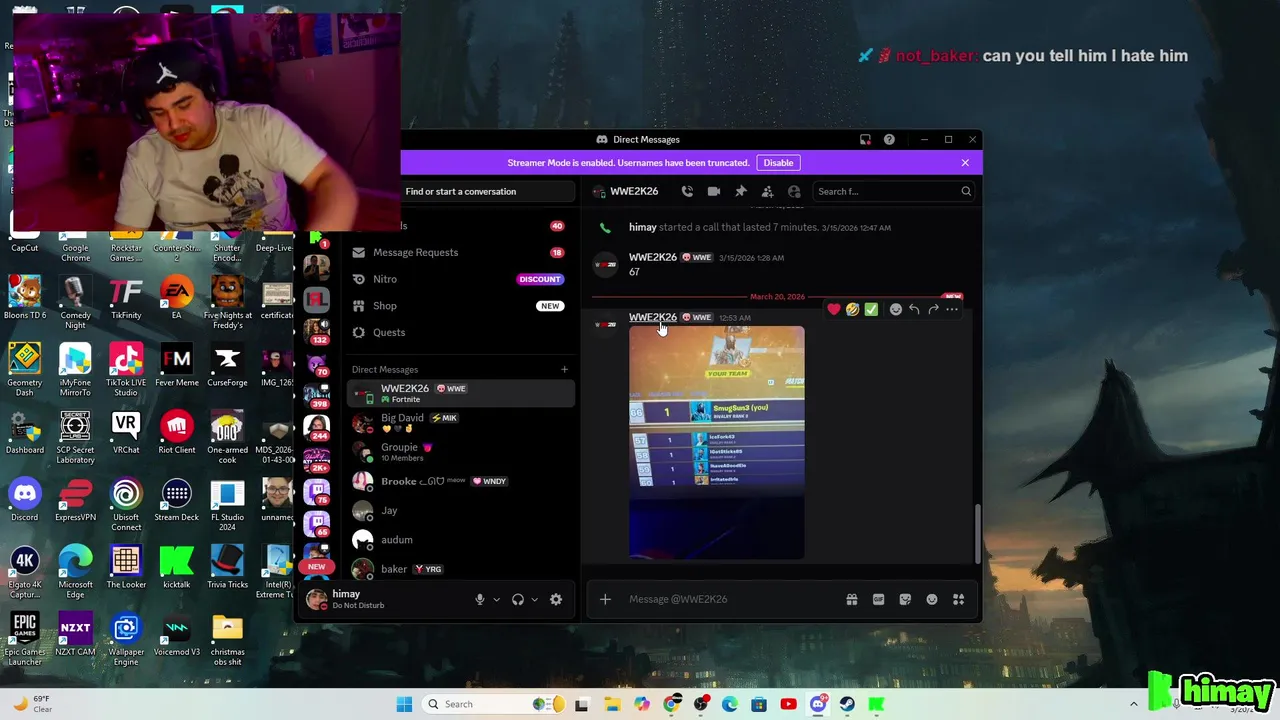Select the CurseForge desktop icon

227,365
